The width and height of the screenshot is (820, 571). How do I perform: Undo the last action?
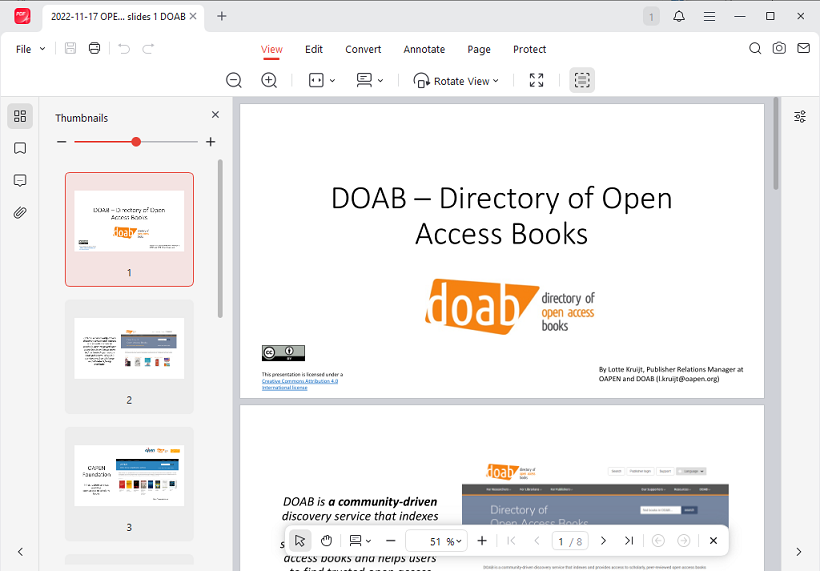[x=124, y=49]
